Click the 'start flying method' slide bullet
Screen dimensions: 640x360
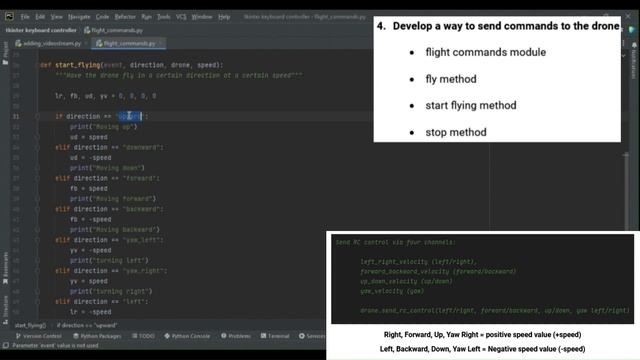[471, 105]
